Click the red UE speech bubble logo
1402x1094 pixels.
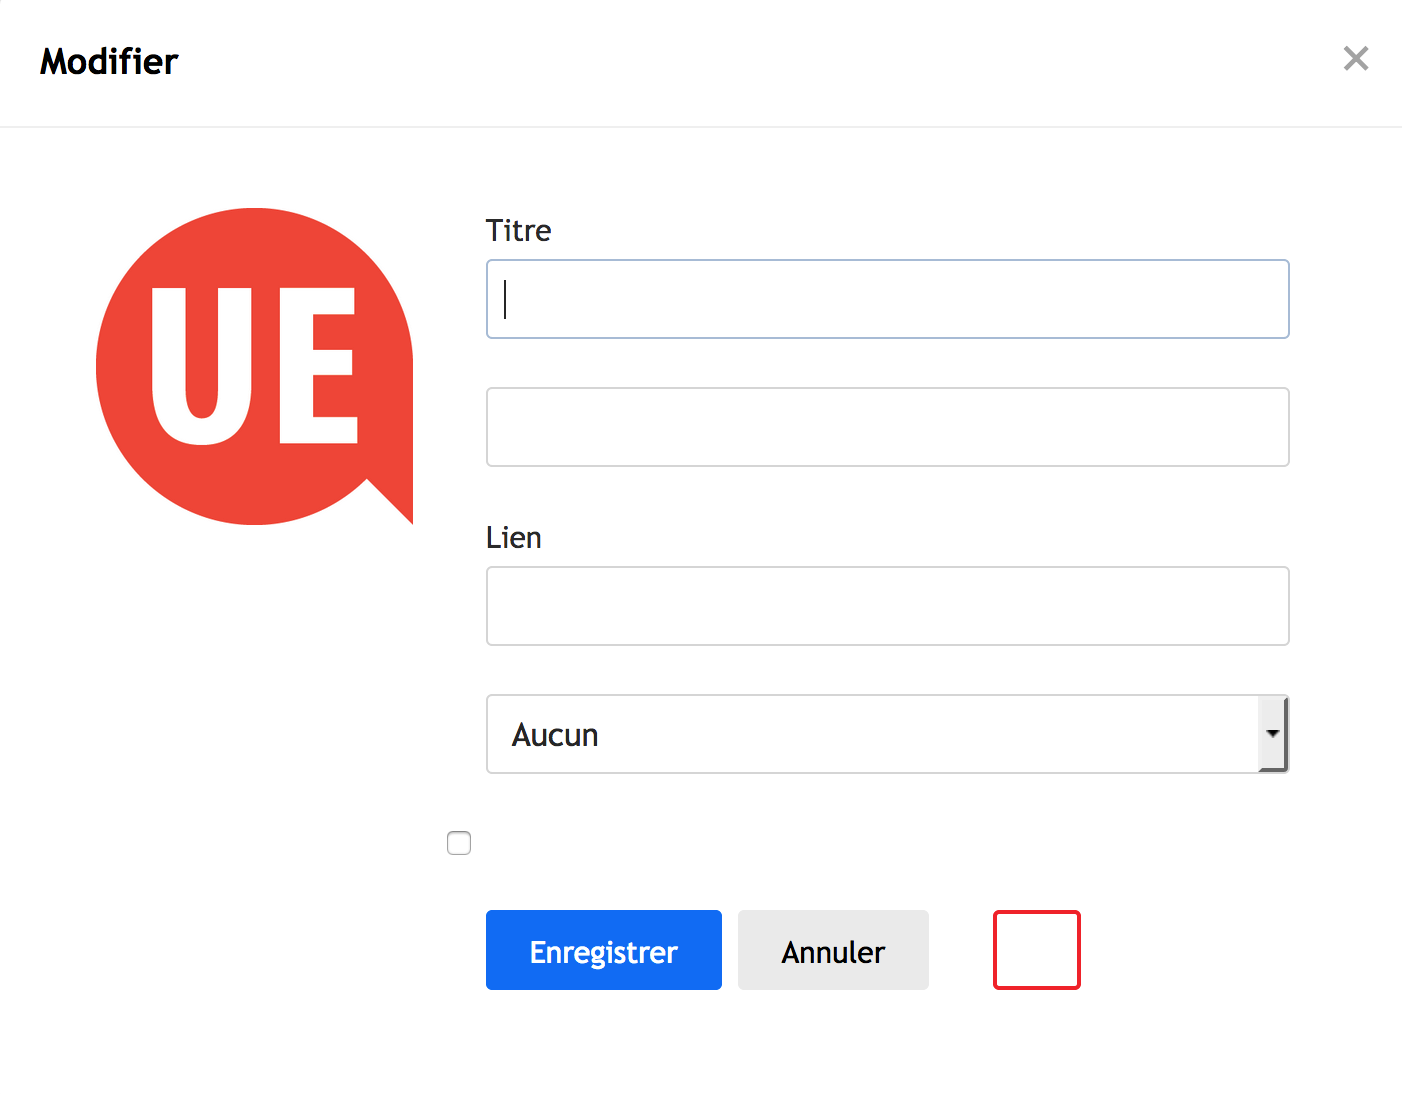pos(254,366)
